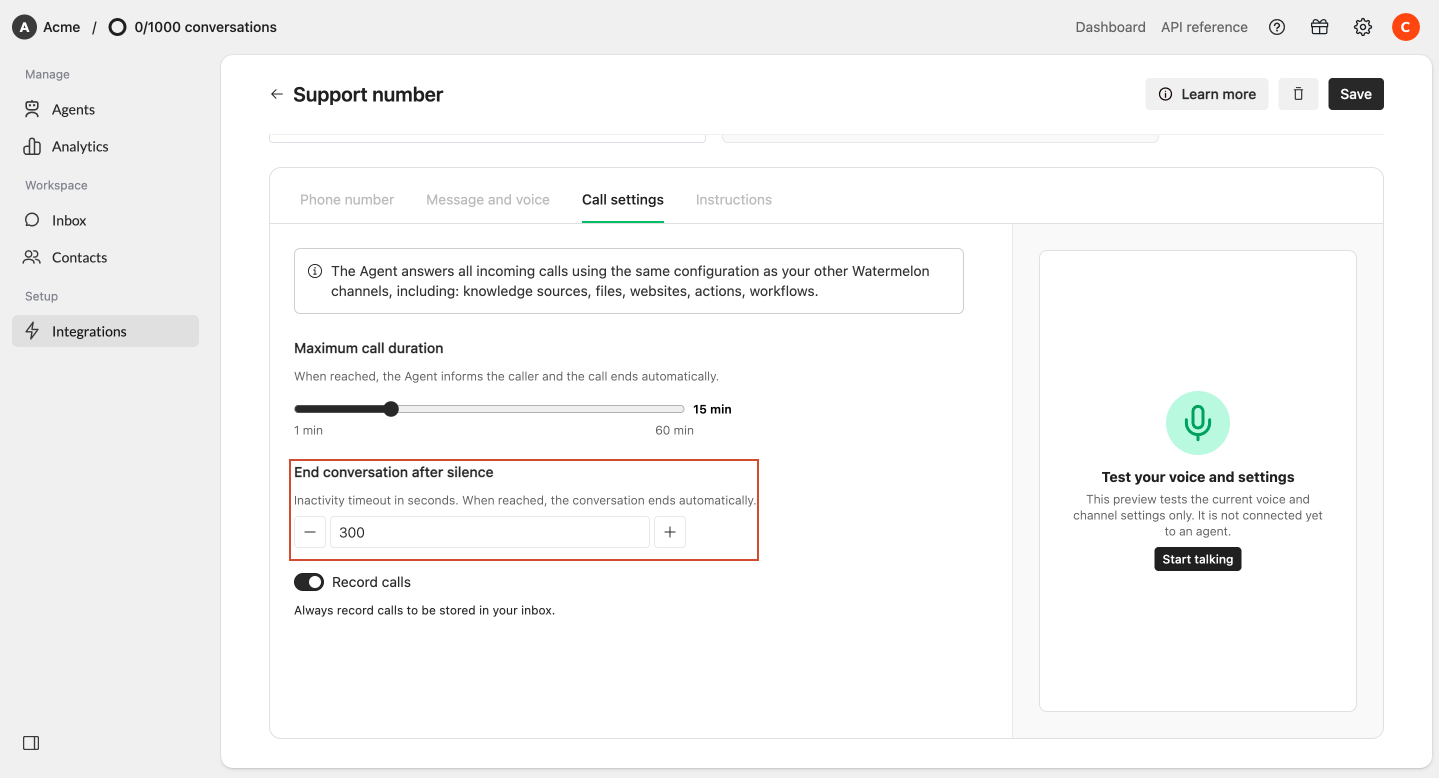Select the Call settings tab

(623, 199)
